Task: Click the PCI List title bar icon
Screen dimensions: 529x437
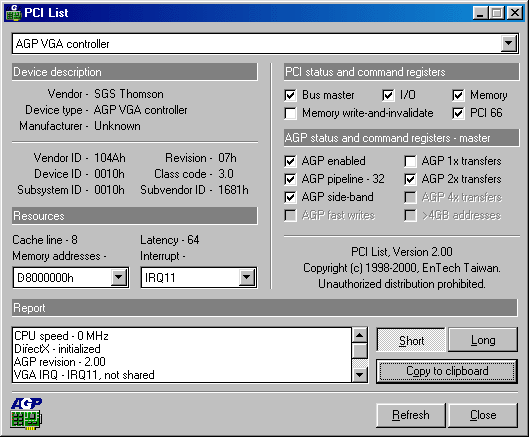Action: (x=14, y=13)
